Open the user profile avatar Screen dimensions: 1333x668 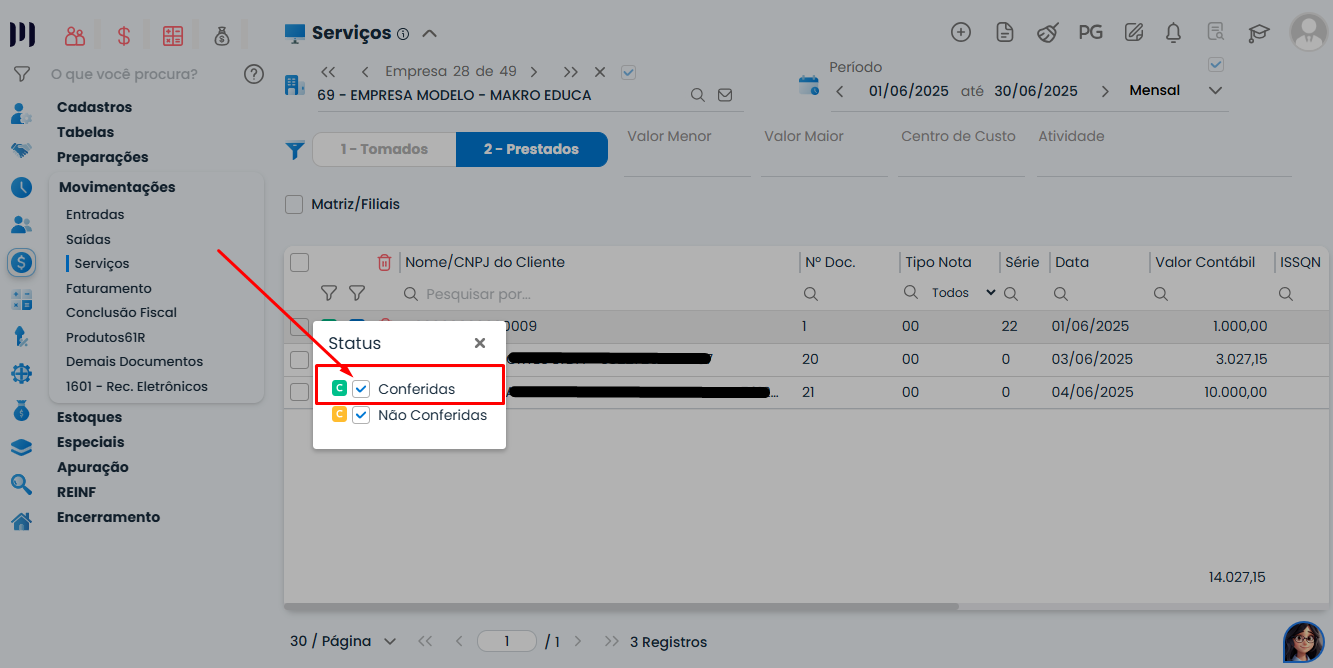1308,32
